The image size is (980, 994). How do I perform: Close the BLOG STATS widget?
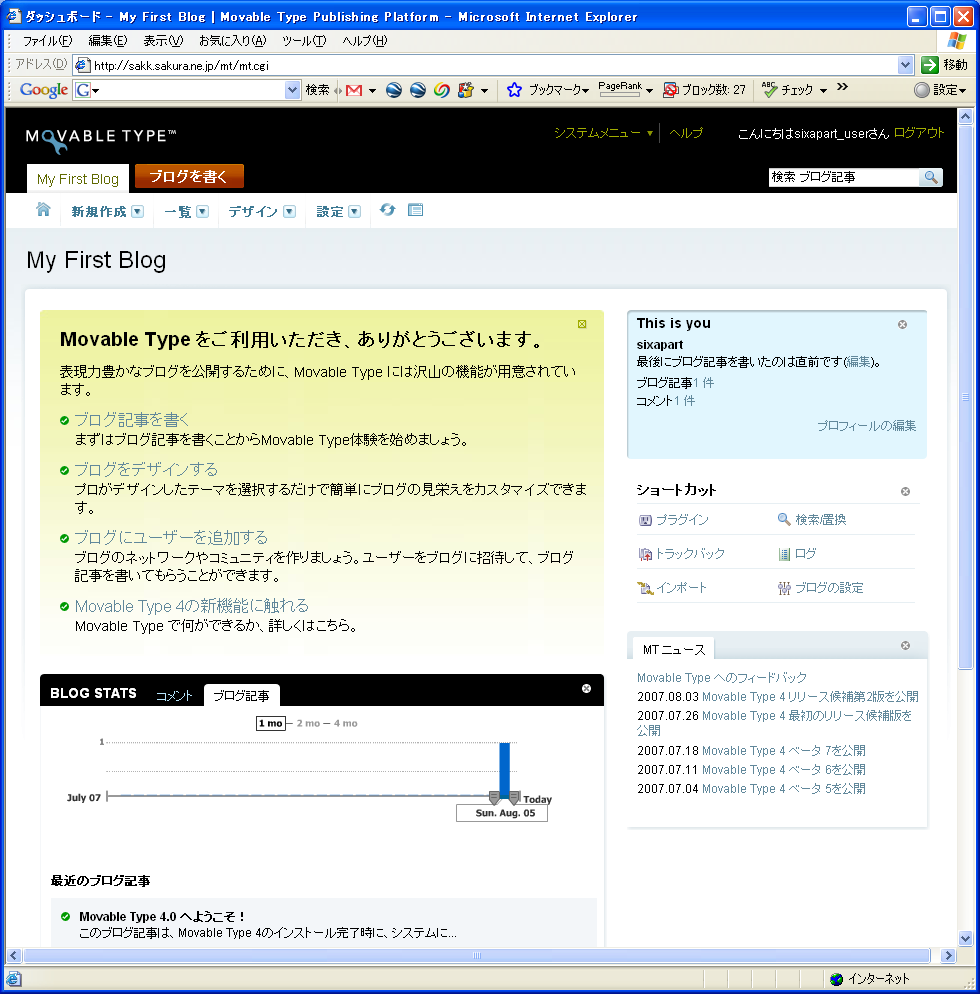pyautogui.click(x=586, y=688)
